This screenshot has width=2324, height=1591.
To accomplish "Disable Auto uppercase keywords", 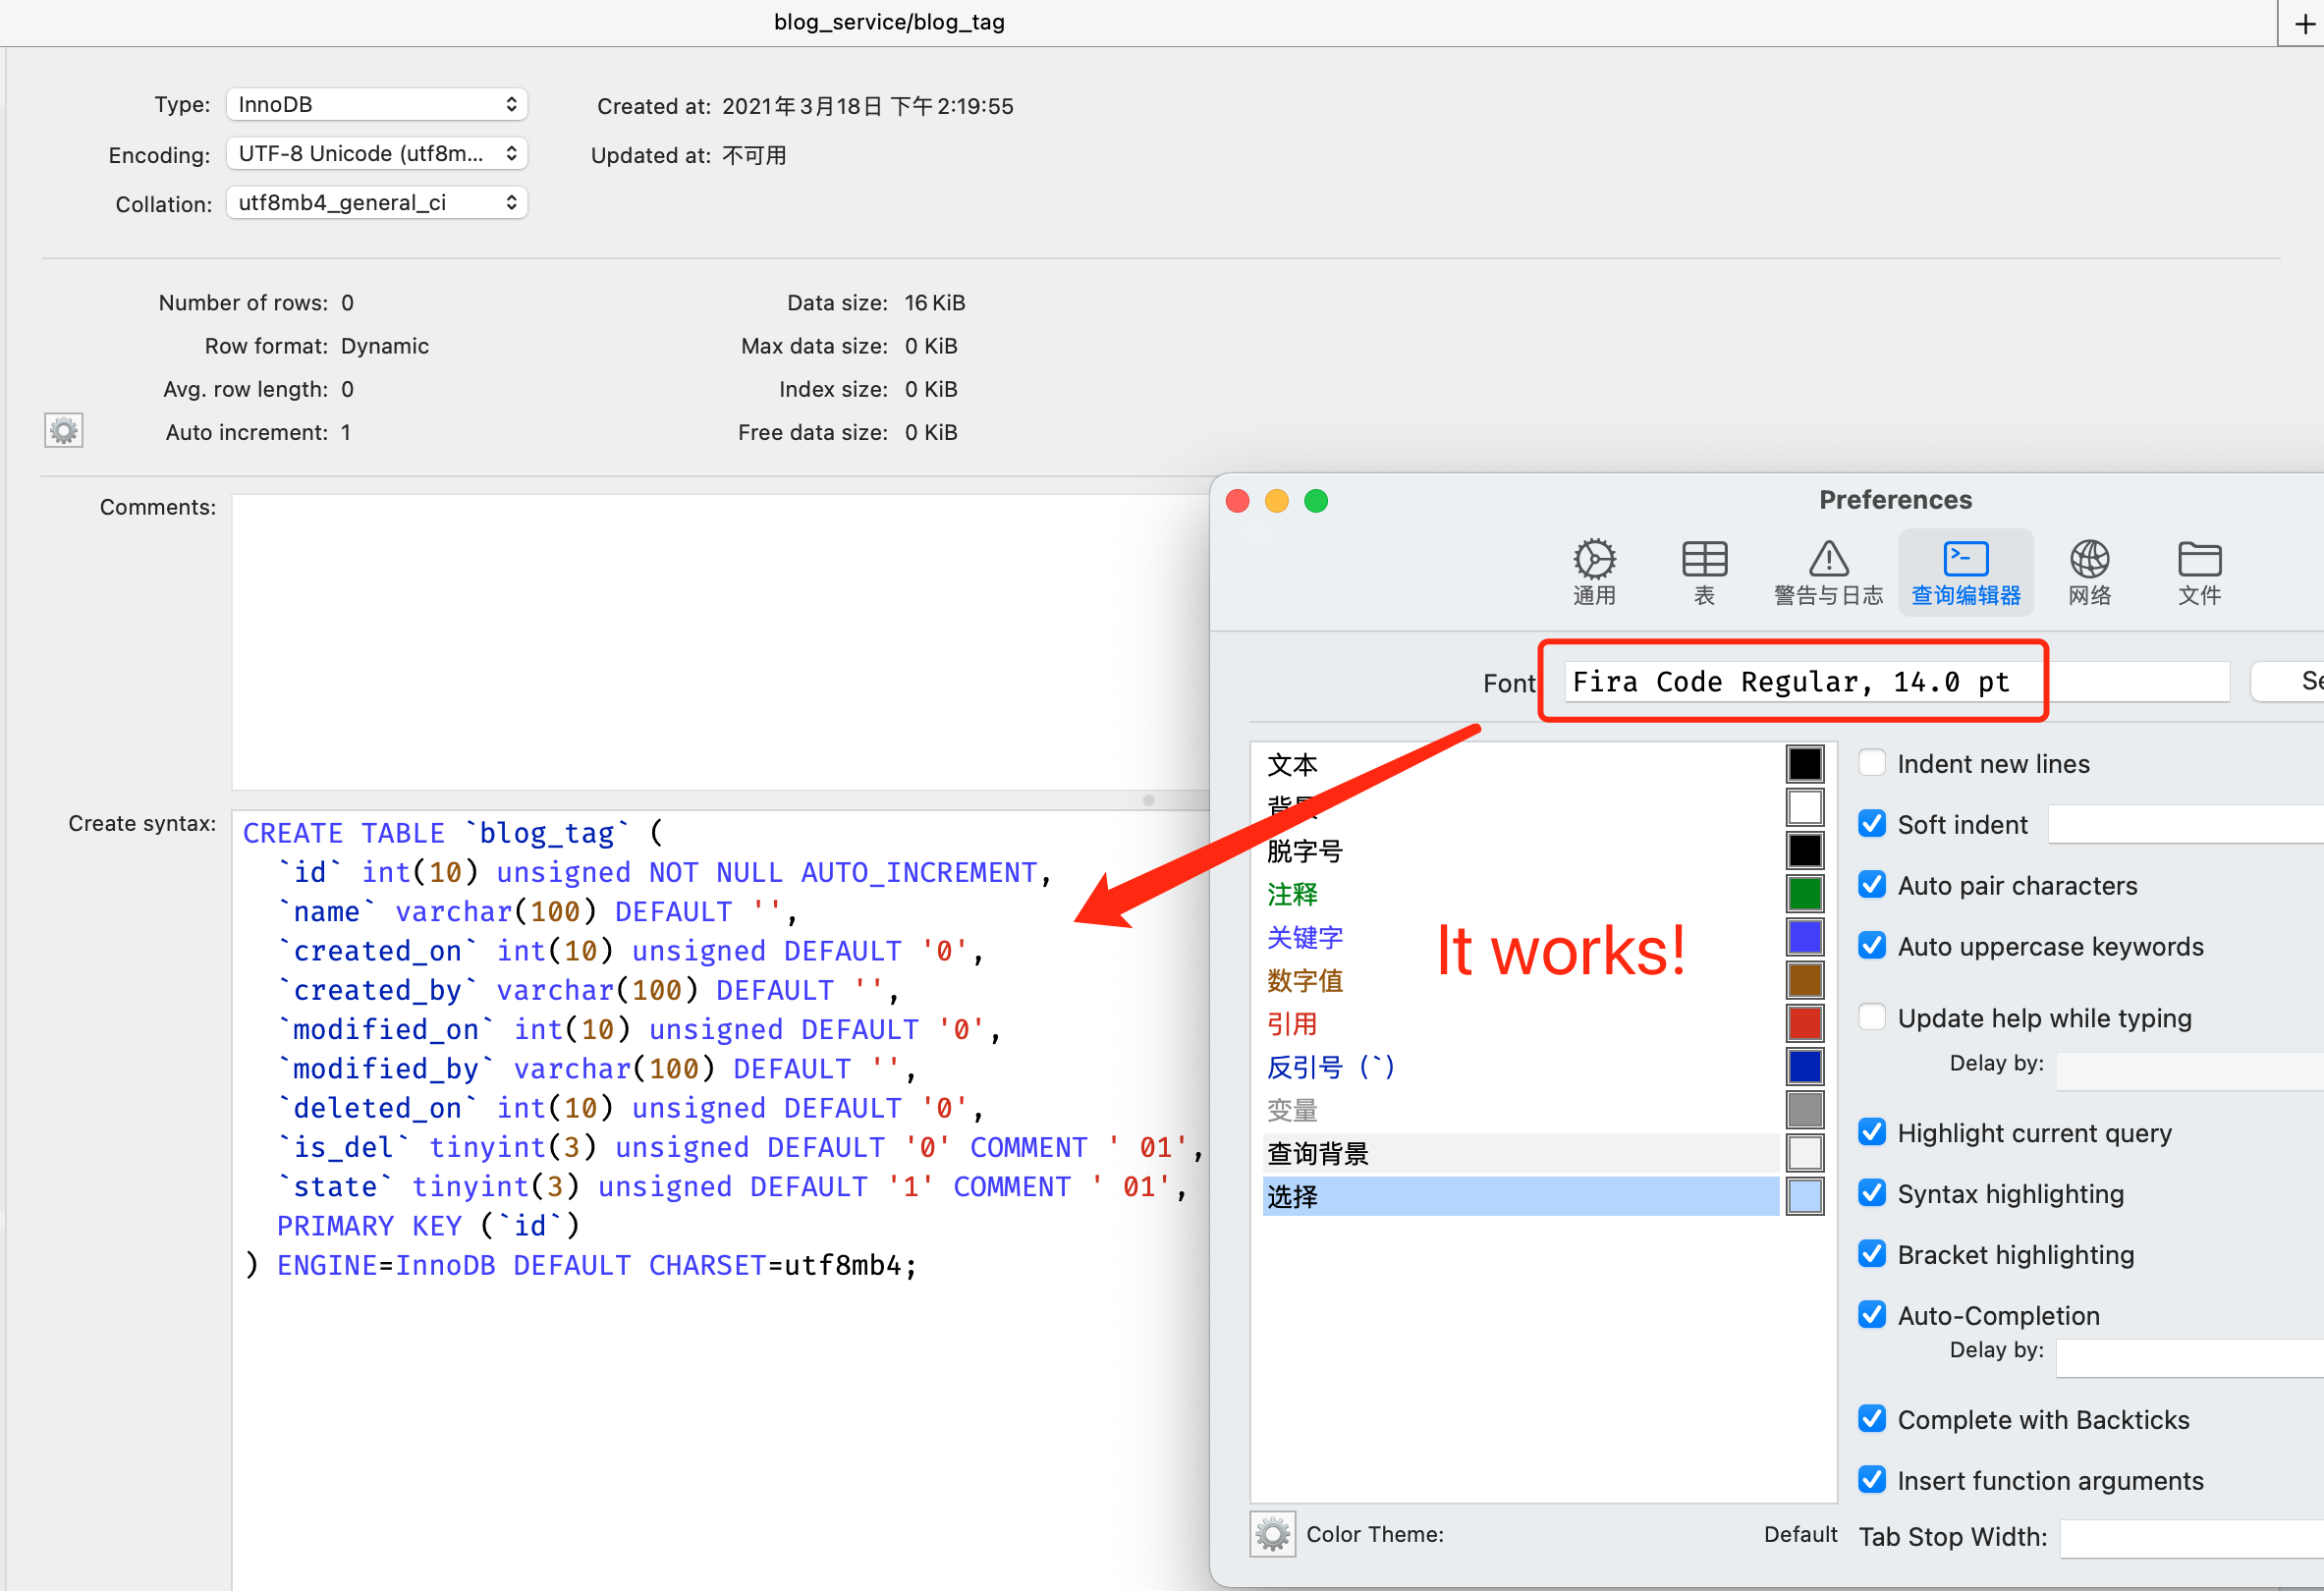I will click(x=1871, y=945).
